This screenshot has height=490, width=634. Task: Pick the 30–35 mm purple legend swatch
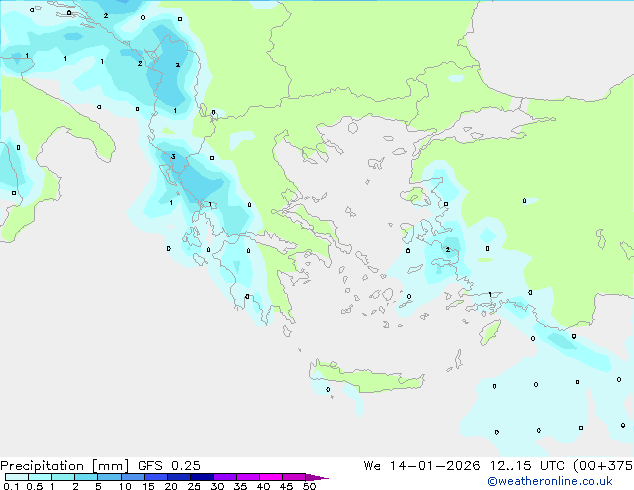pos(225,477)
